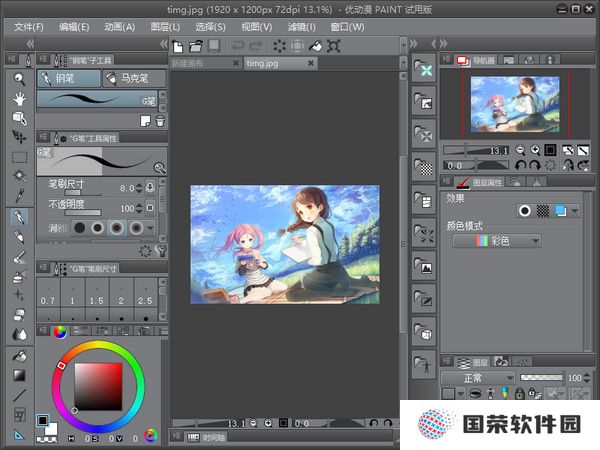Click 不透明度 opacity slider
The width and height of the screenshot is (600, 450).
point(83,213)
